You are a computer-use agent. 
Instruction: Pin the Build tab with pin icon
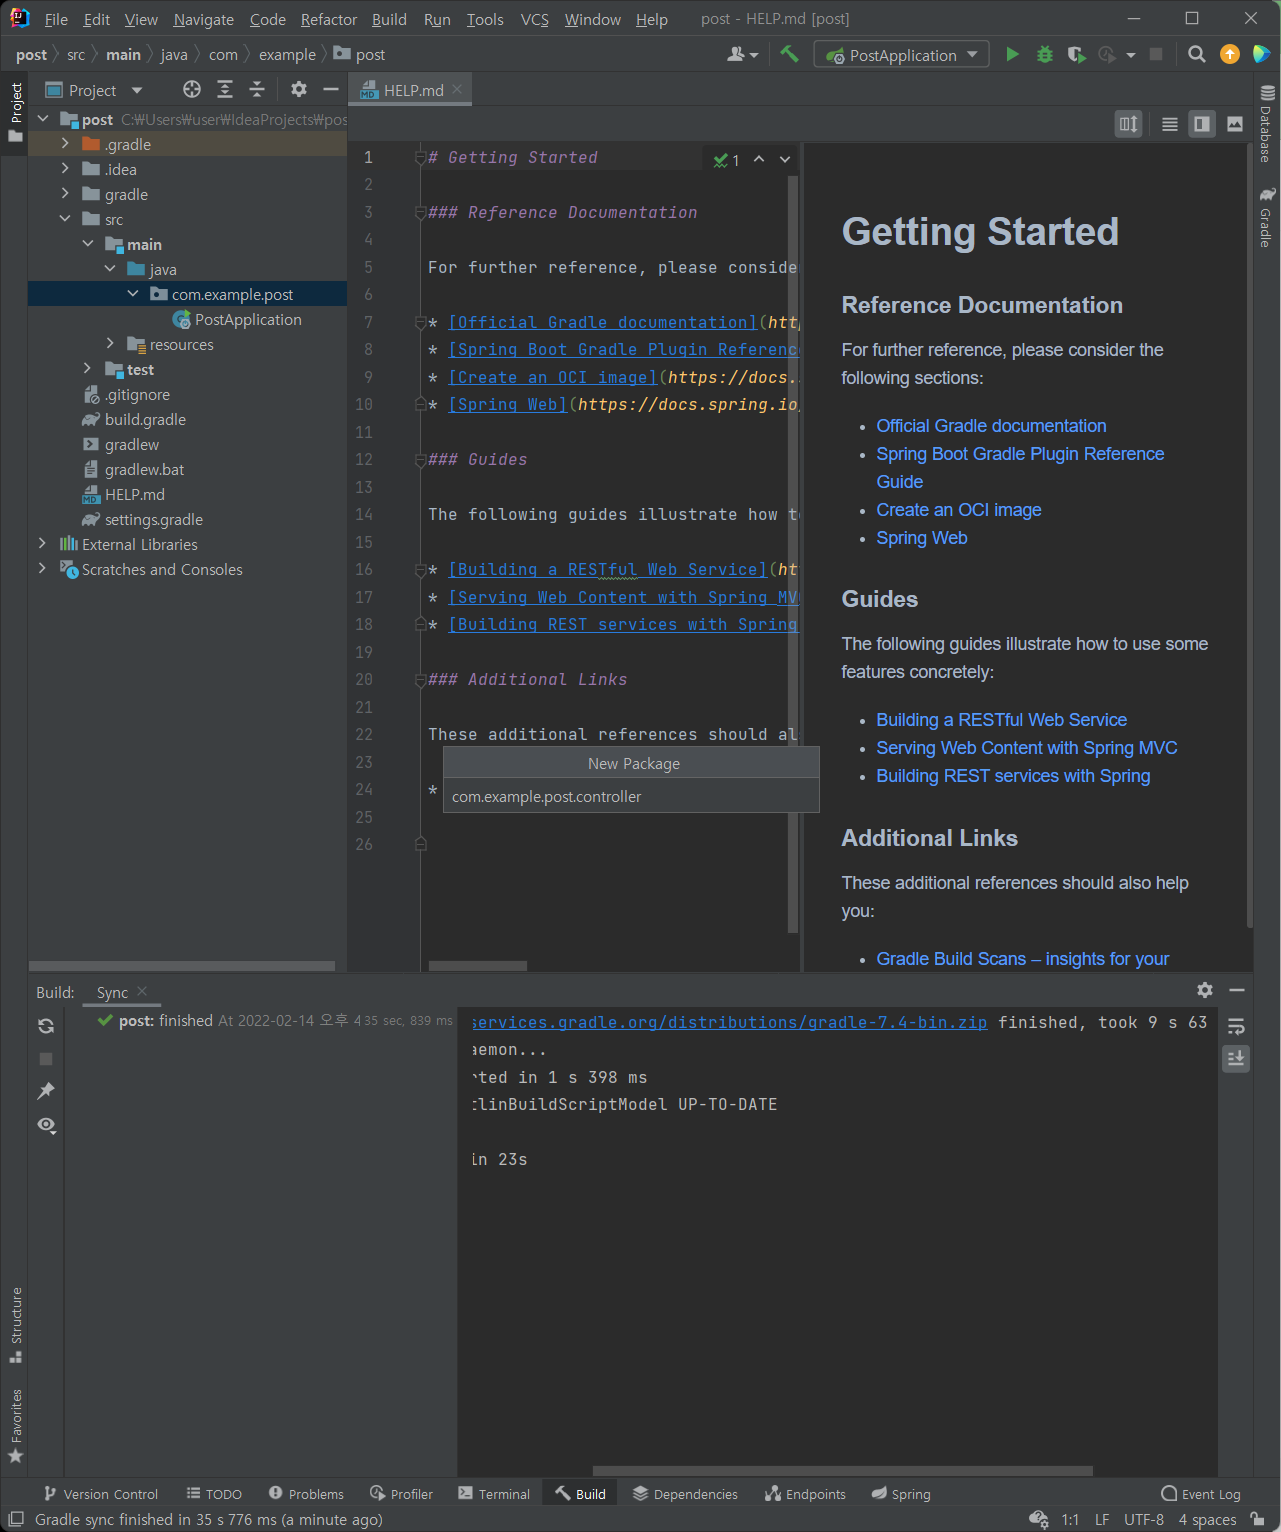tap(46, 1091)
